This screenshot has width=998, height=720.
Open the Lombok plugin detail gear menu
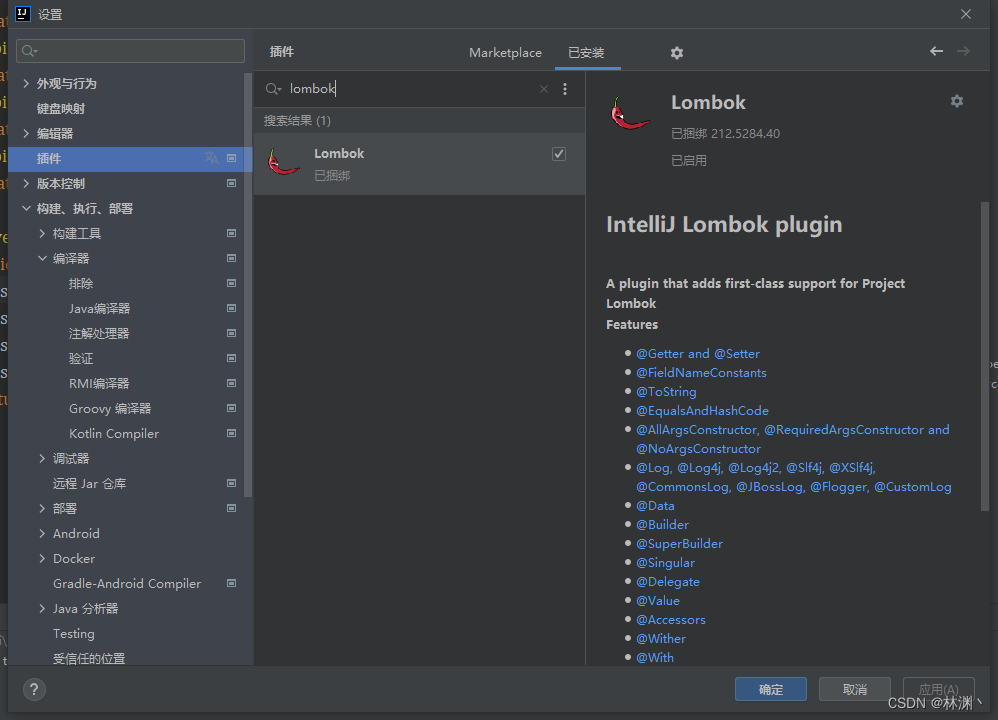(957, 101)
